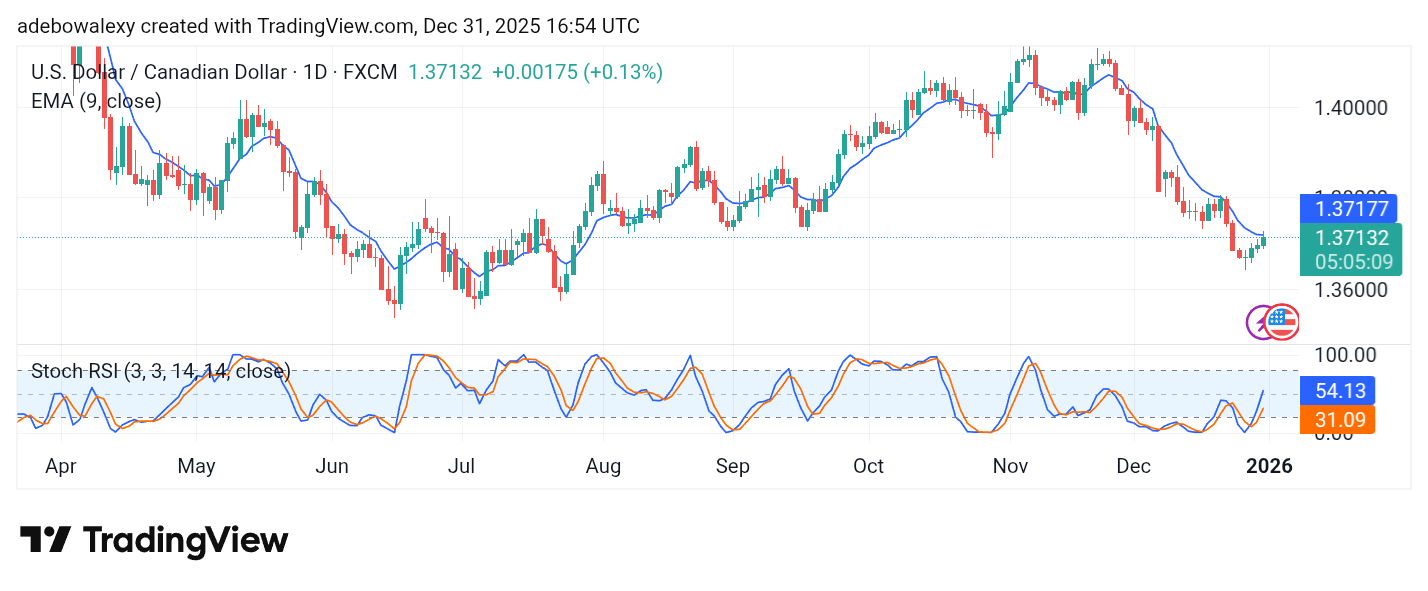Click the 100.00 Stoch RSI scale label
Image resolution: width=1428 pixels, height=591 pixels.
[1345, 355]
